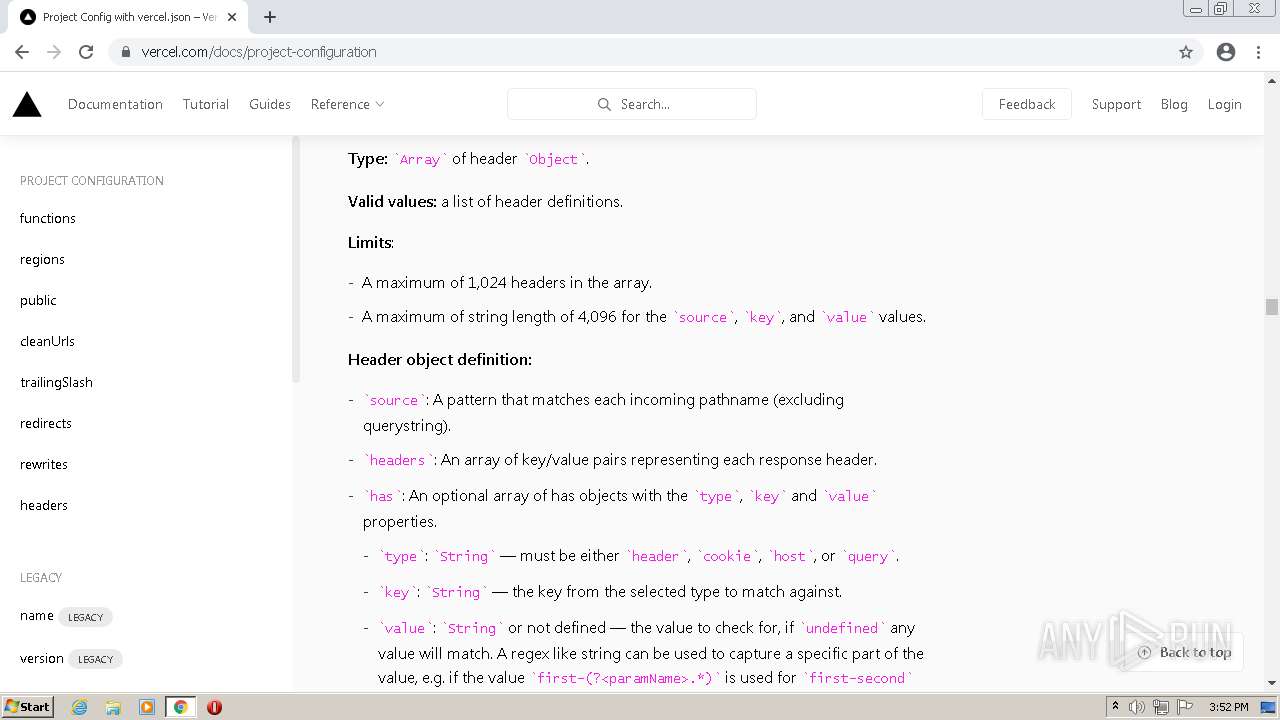Viewport: 1280px width, 720px height.
Task: Go back using browser back arrow
Action: pyautogui.click(x=22, y=52)
